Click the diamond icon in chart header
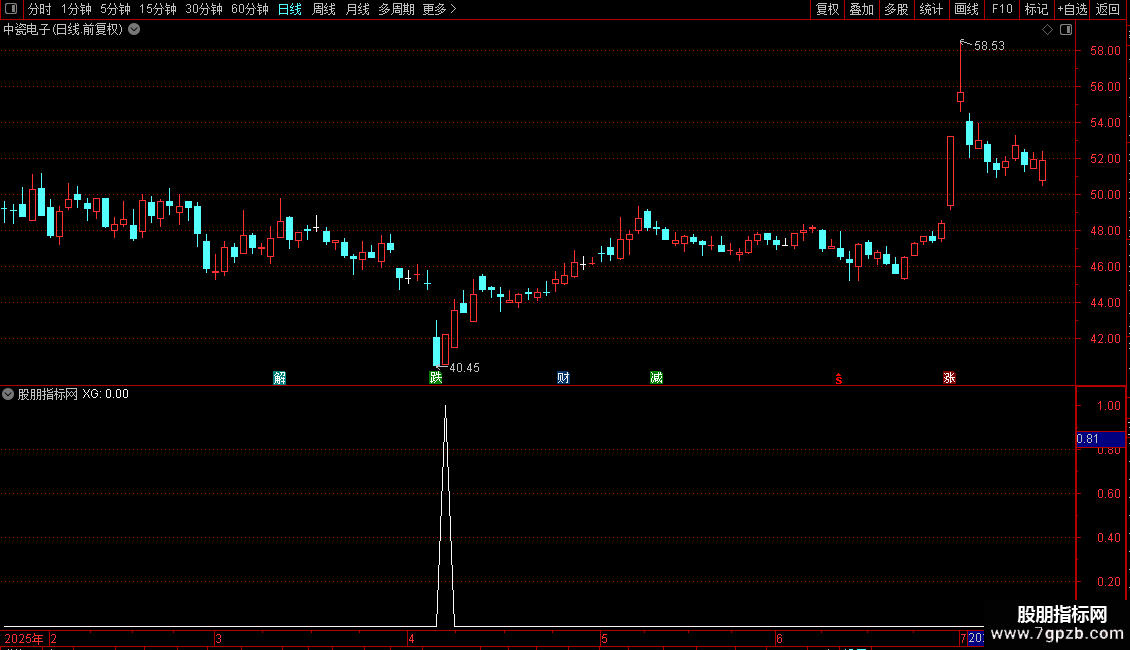This screenshot has height=650, width=1130. pos(1048,30)
